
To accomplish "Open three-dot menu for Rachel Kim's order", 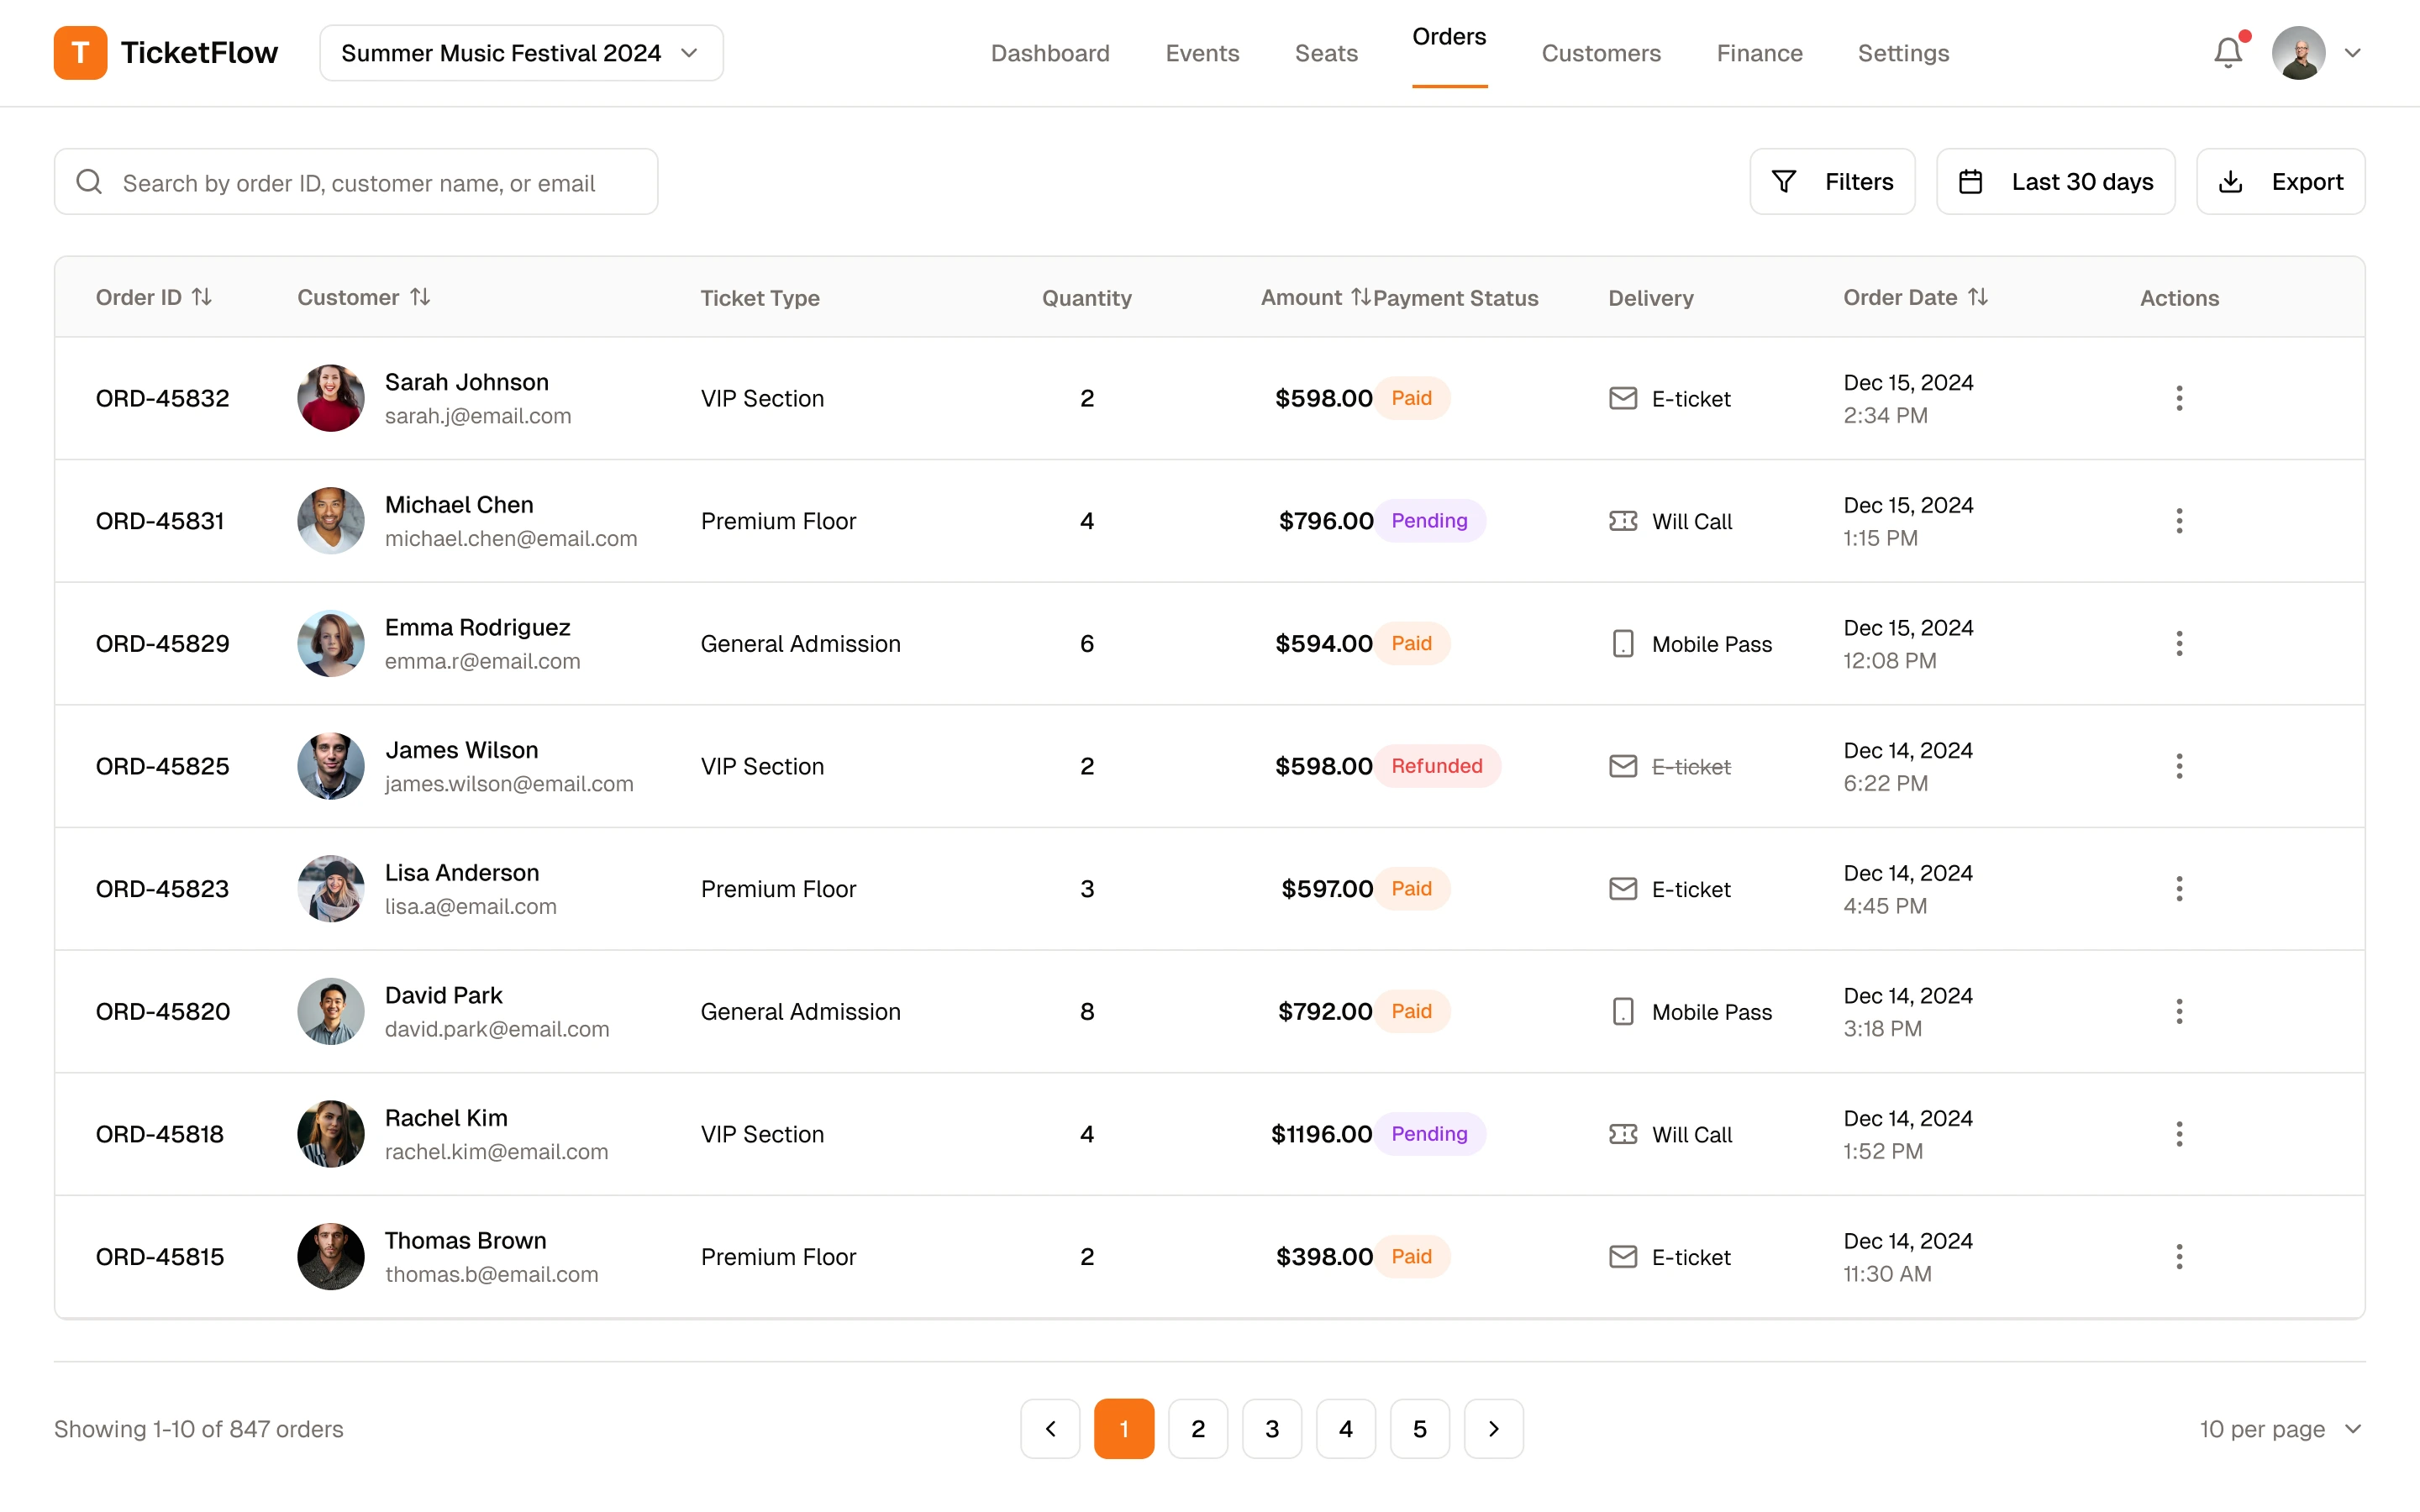I will pyautogui.click(x=2178, y=1134).
